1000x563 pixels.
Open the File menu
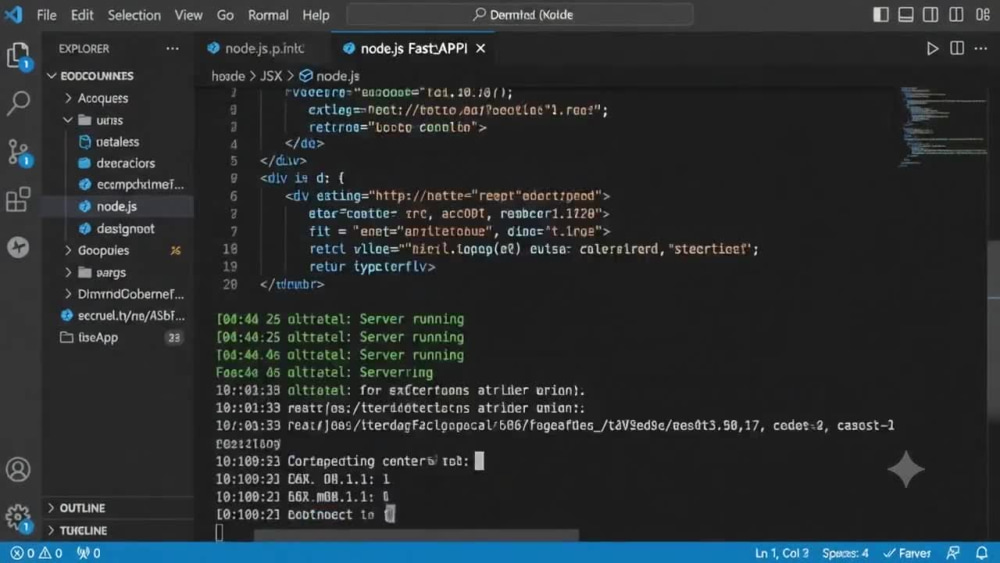[47, 15]
